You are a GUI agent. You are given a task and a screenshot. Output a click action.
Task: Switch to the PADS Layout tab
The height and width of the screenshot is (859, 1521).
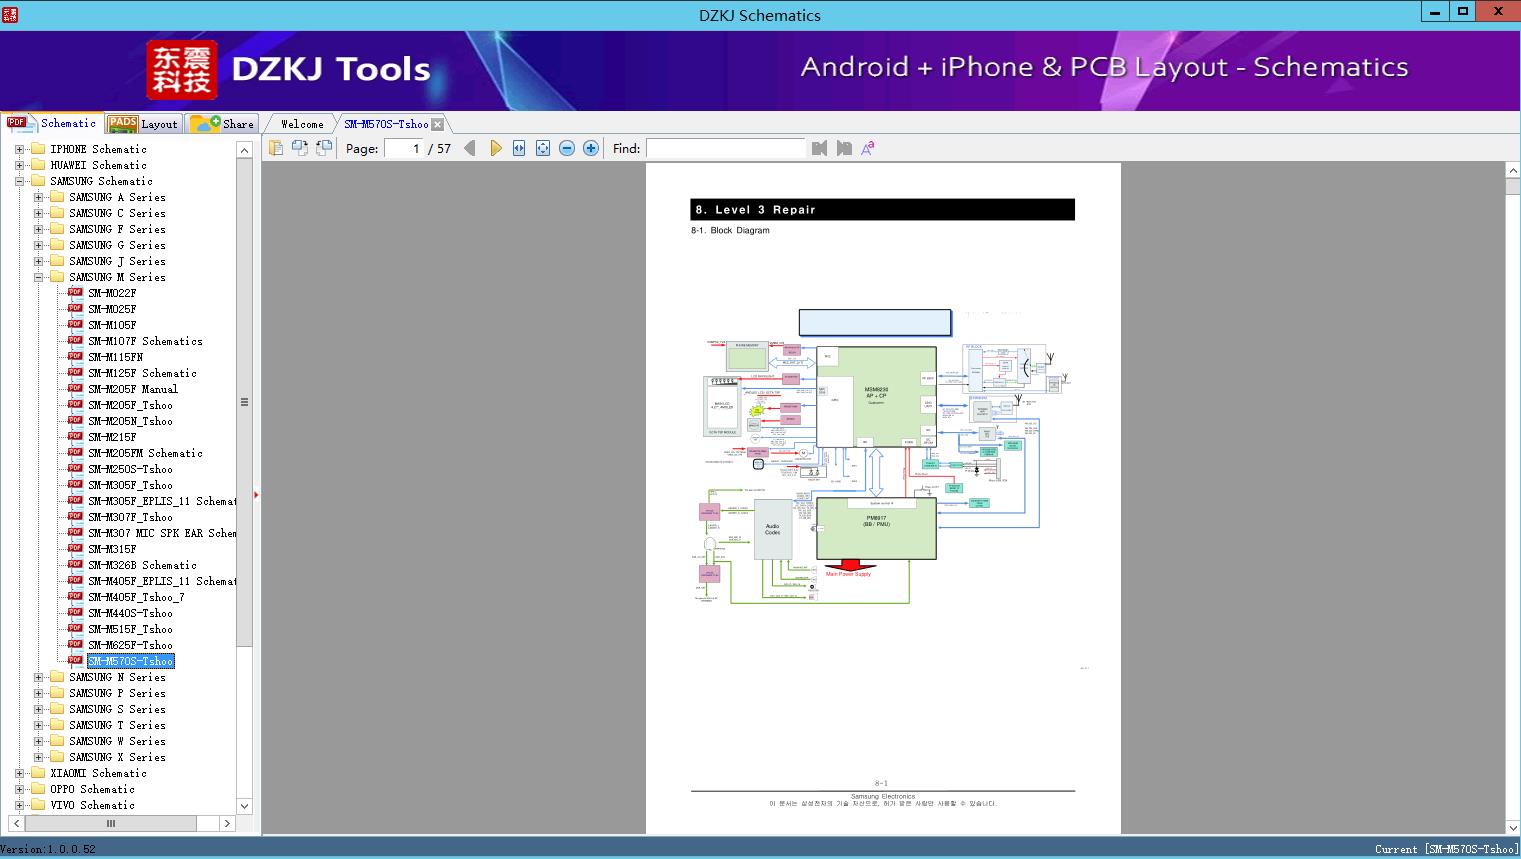(143, 124)
